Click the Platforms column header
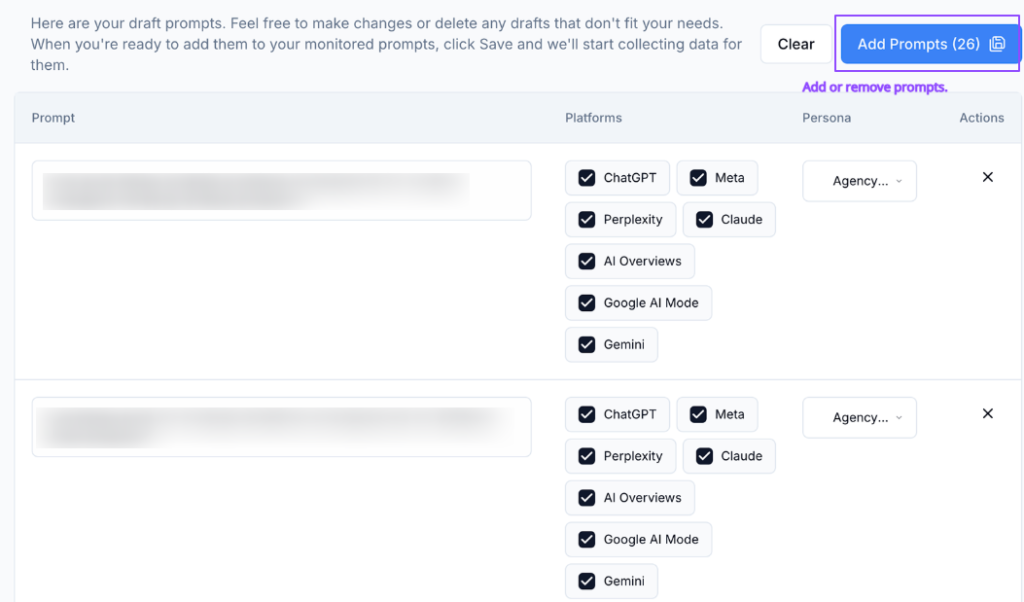Screen dimensions: 1024x602 point(593,118)
